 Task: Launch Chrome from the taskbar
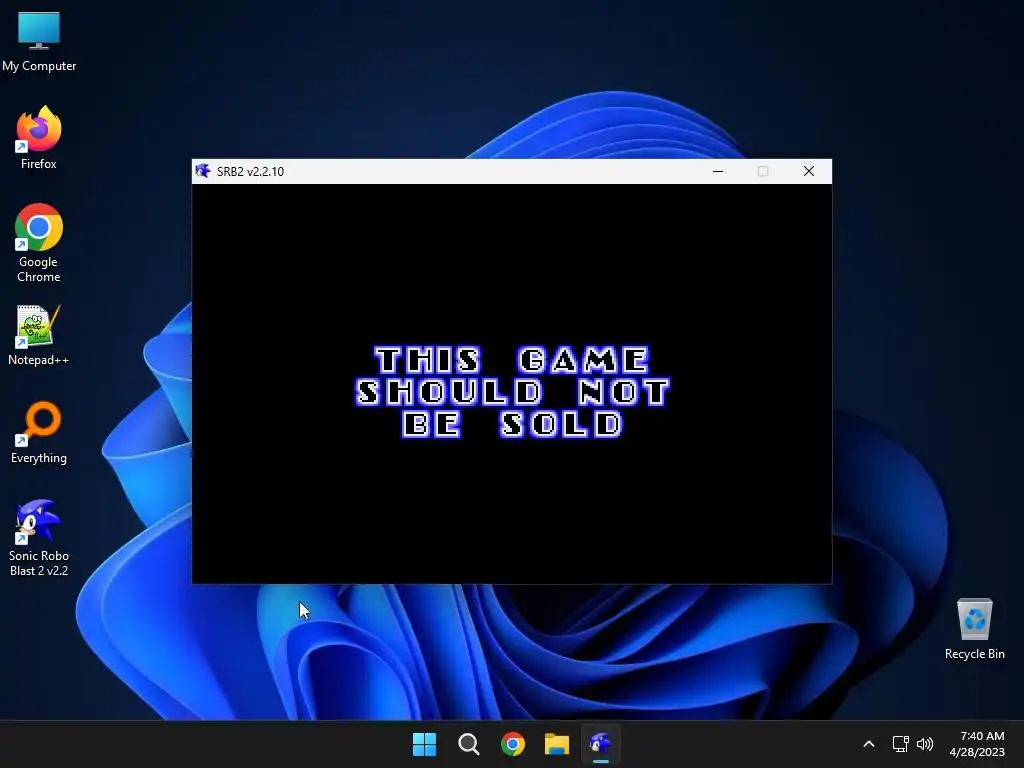click(513, 744)
